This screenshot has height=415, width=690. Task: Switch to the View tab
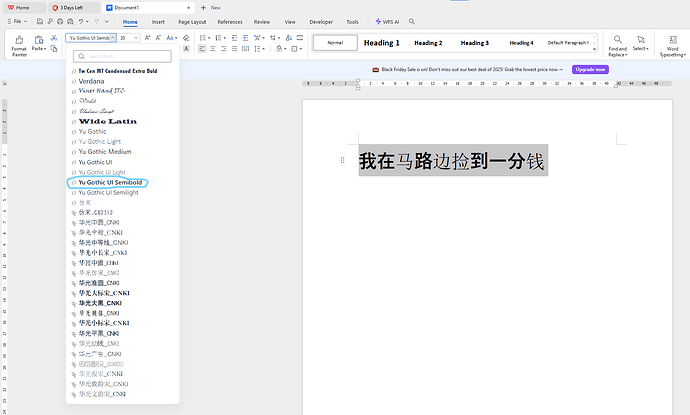[290, 22]
